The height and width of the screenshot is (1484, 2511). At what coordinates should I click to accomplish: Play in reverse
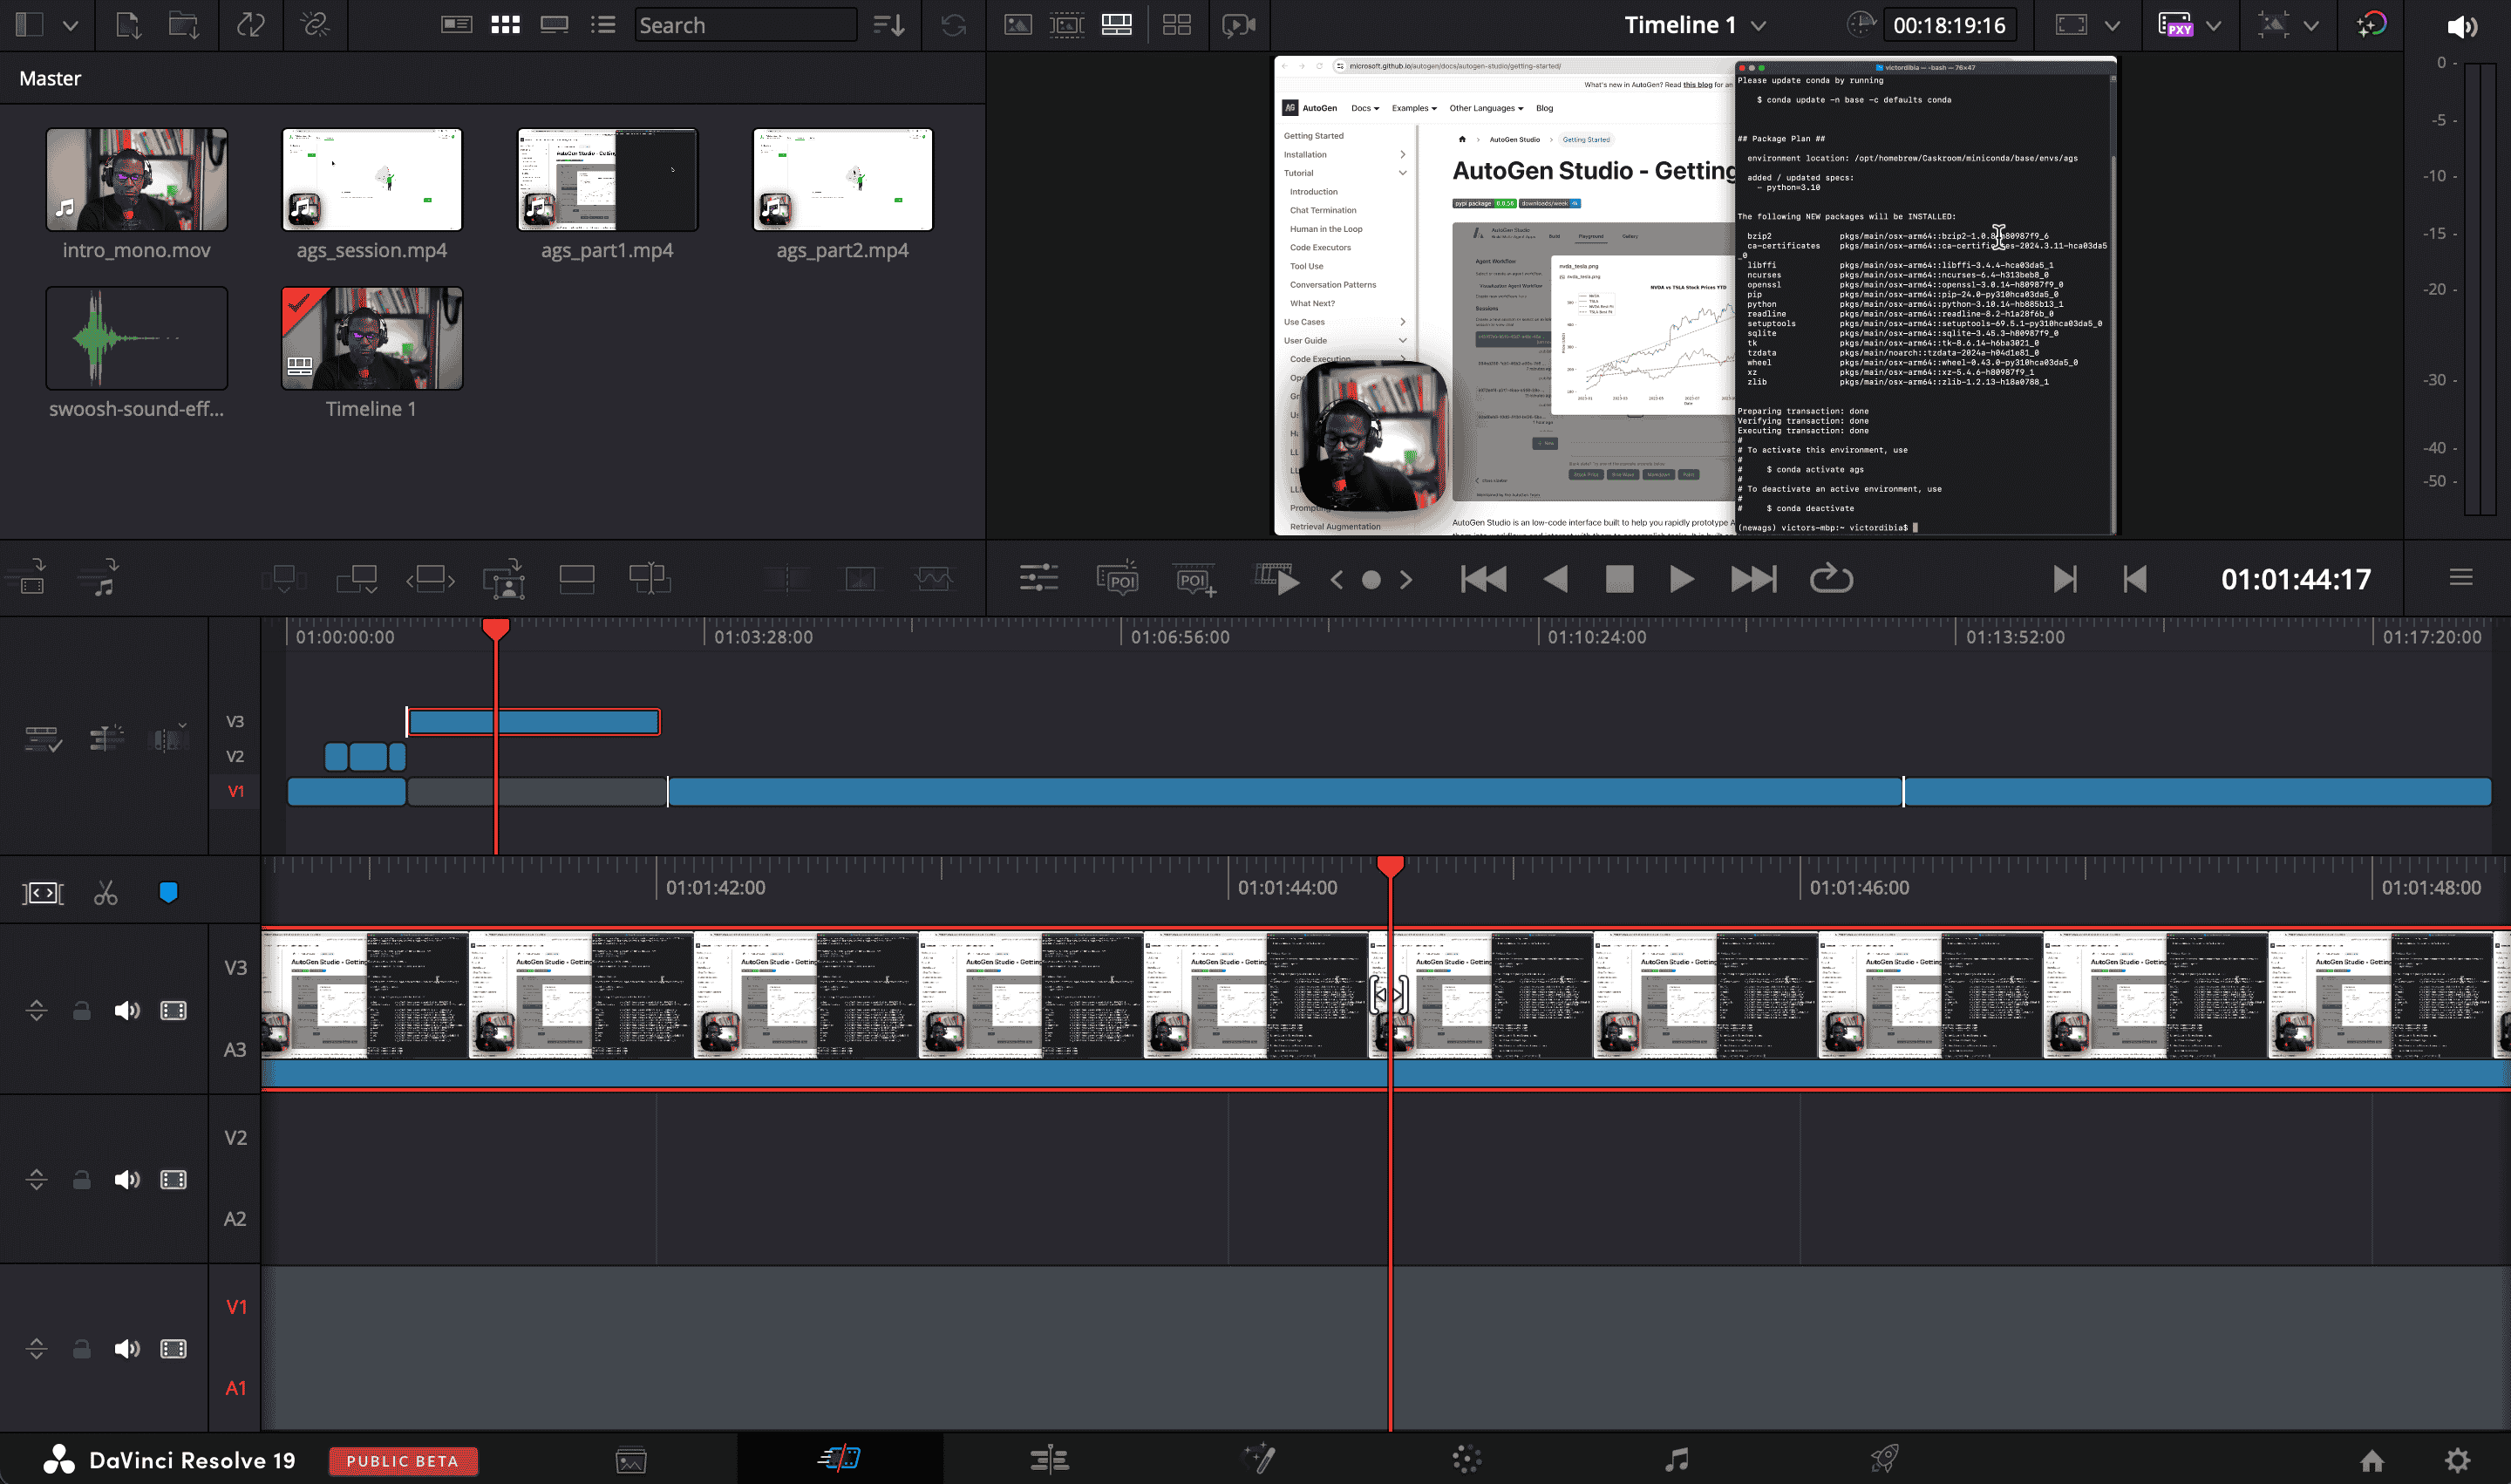click(1555, 579)
